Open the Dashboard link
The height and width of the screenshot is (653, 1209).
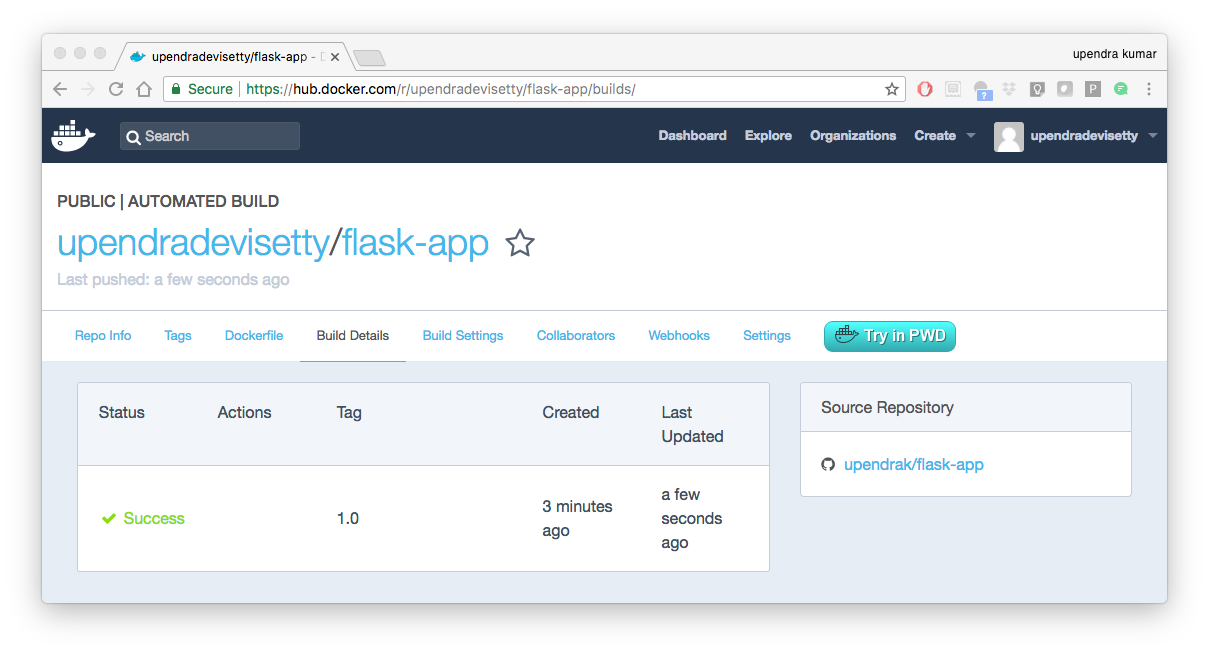tap(692, 136)
